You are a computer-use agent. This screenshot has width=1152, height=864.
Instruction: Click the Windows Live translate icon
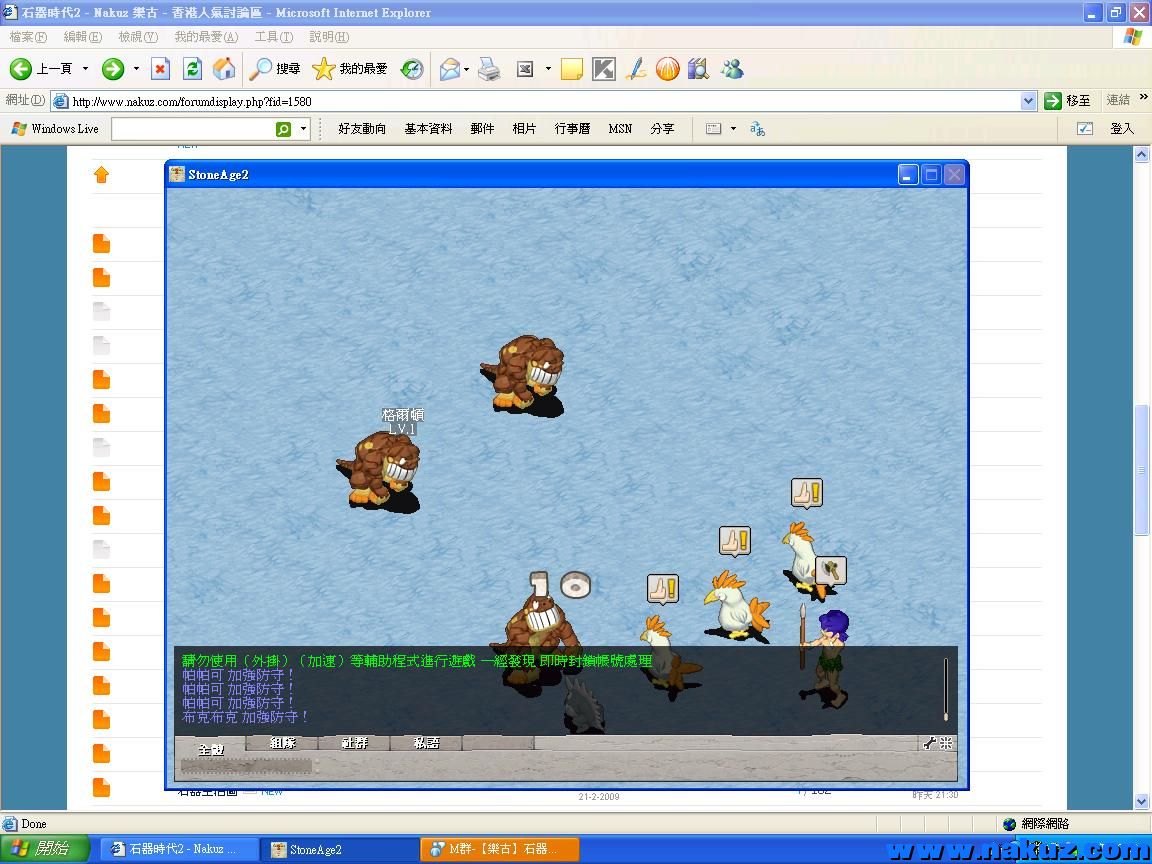[757, 129]
